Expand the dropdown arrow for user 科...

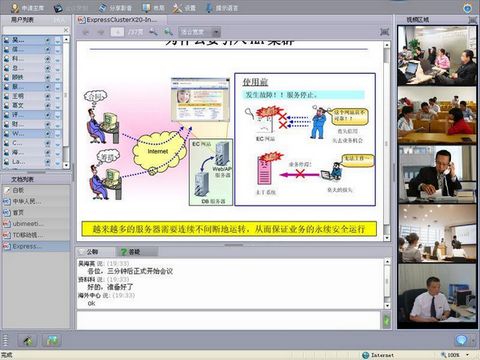[58, 59]
